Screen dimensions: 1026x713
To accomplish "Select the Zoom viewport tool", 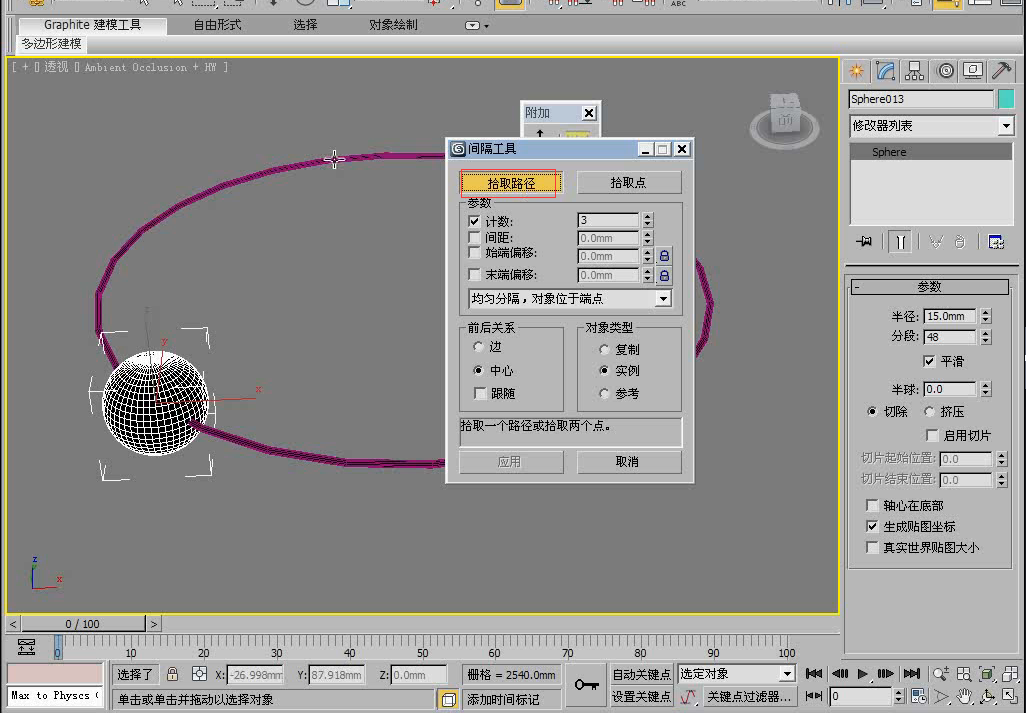I will pyautogui.click(x=941, y=674).
